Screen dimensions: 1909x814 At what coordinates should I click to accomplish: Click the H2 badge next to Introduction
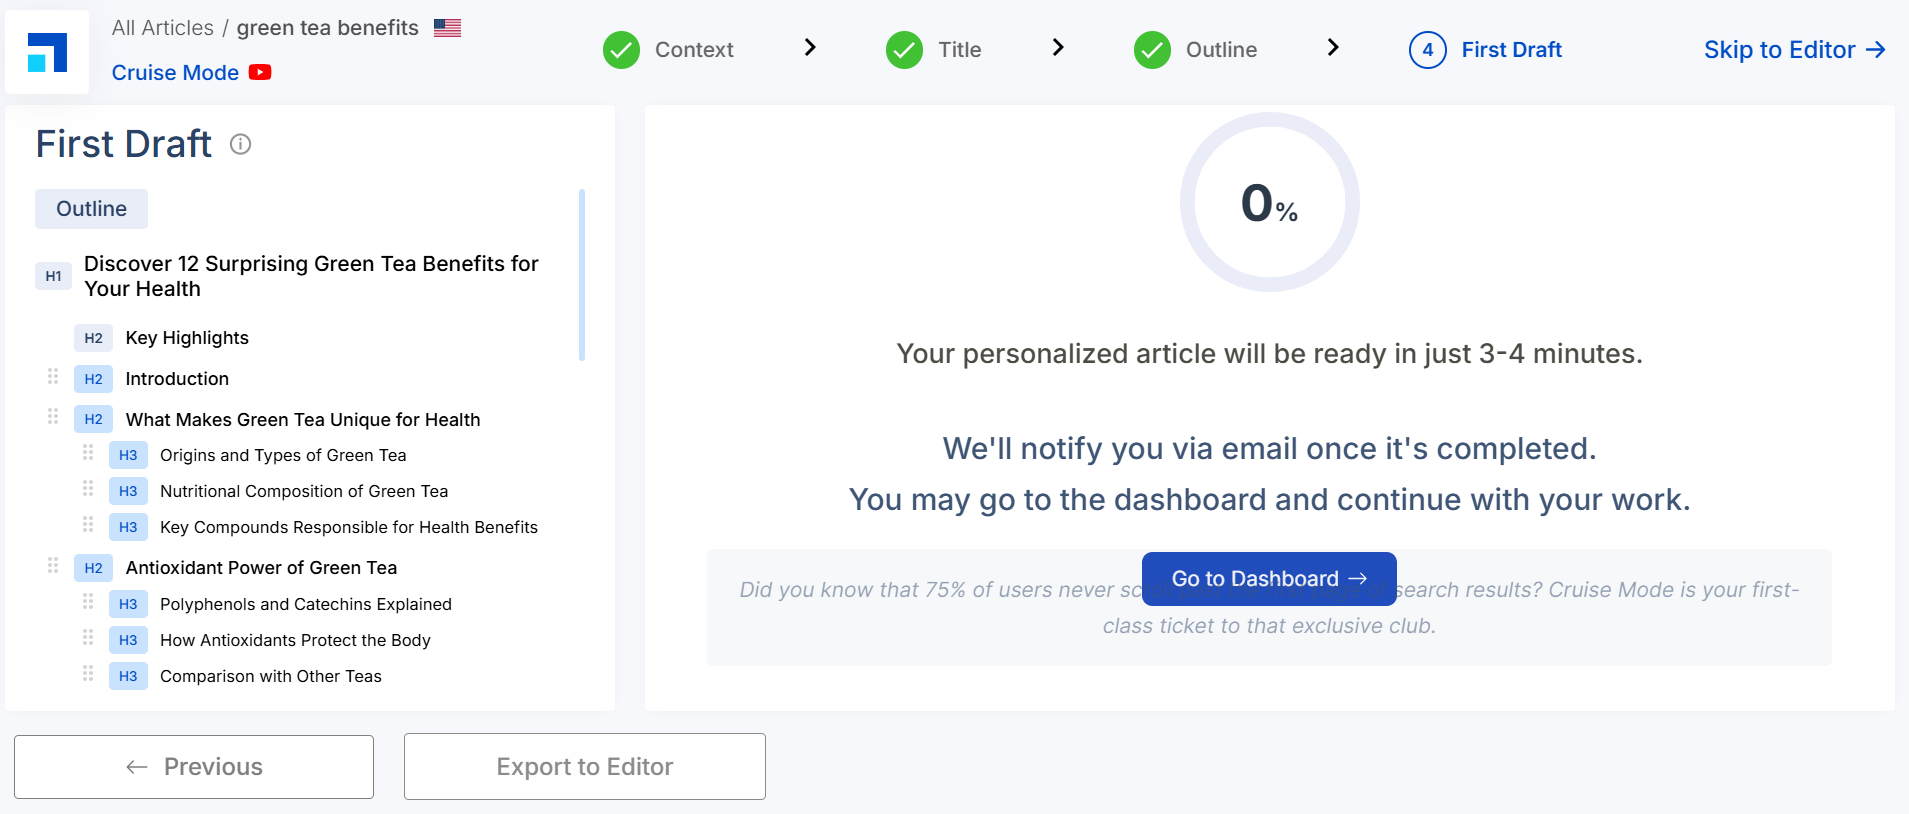pos(93,379)
